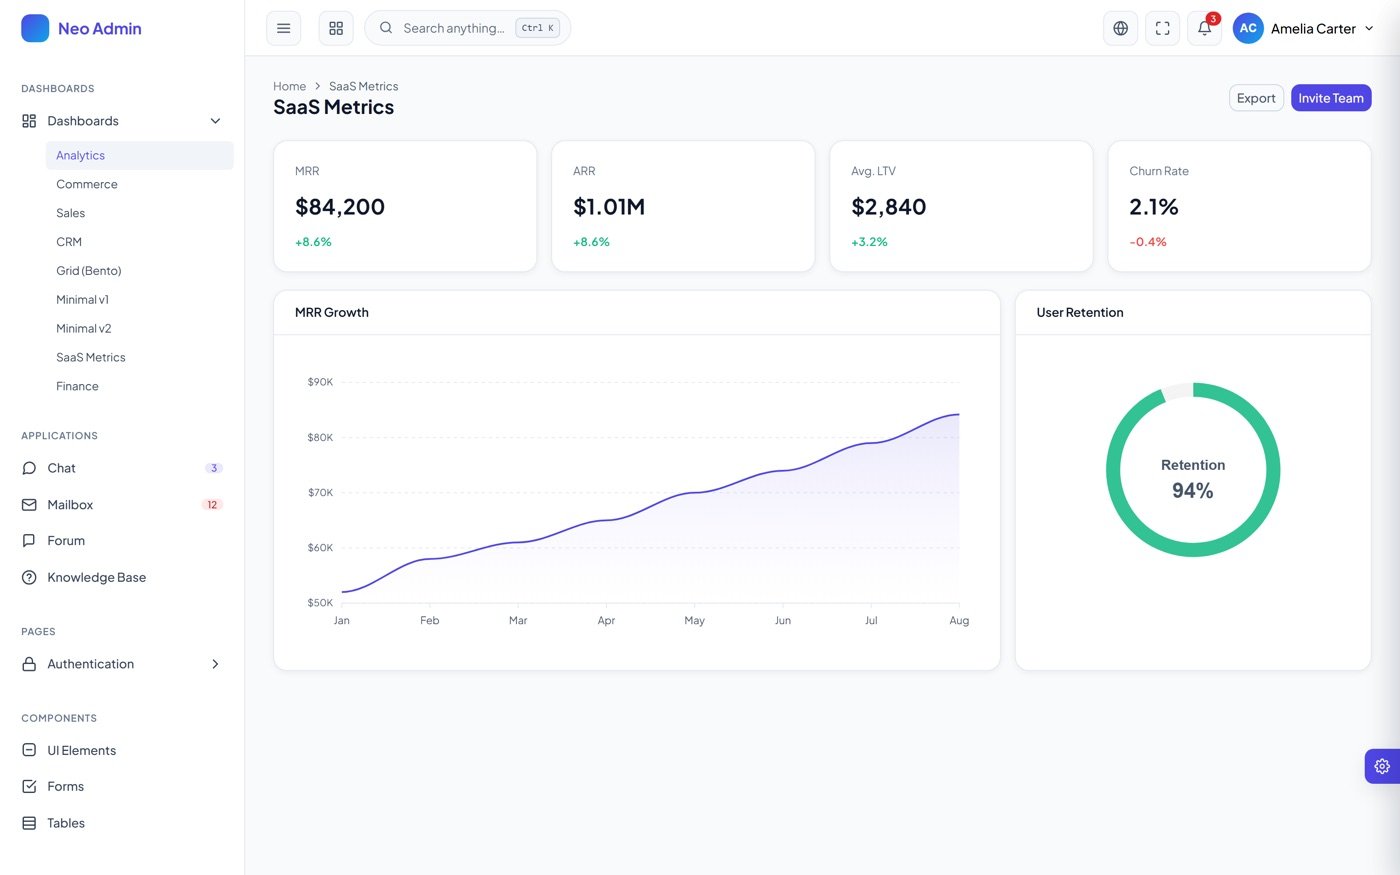The width and height of the screenshot is (1400, 875).
Task: Click the Mailbox envelope icon
Action: click(x=29, y=505)
